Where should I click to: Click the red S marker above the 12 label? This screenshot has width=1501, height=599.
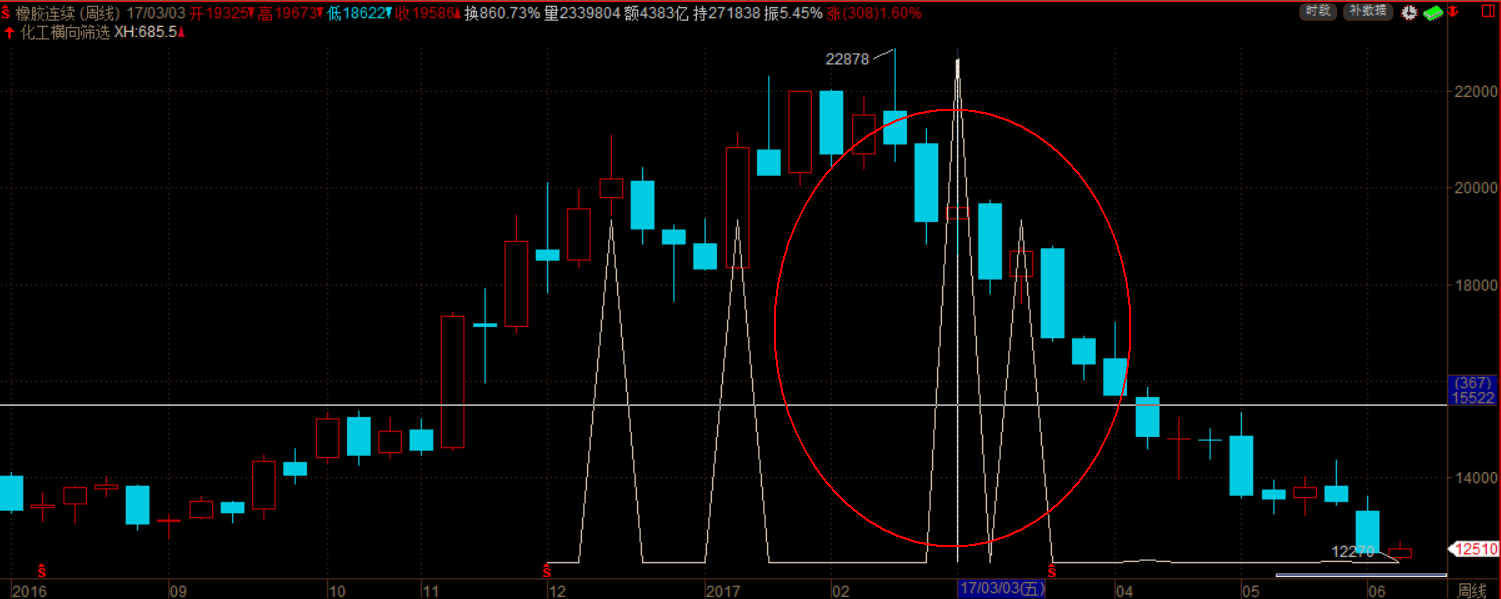(x=547, y=571)
